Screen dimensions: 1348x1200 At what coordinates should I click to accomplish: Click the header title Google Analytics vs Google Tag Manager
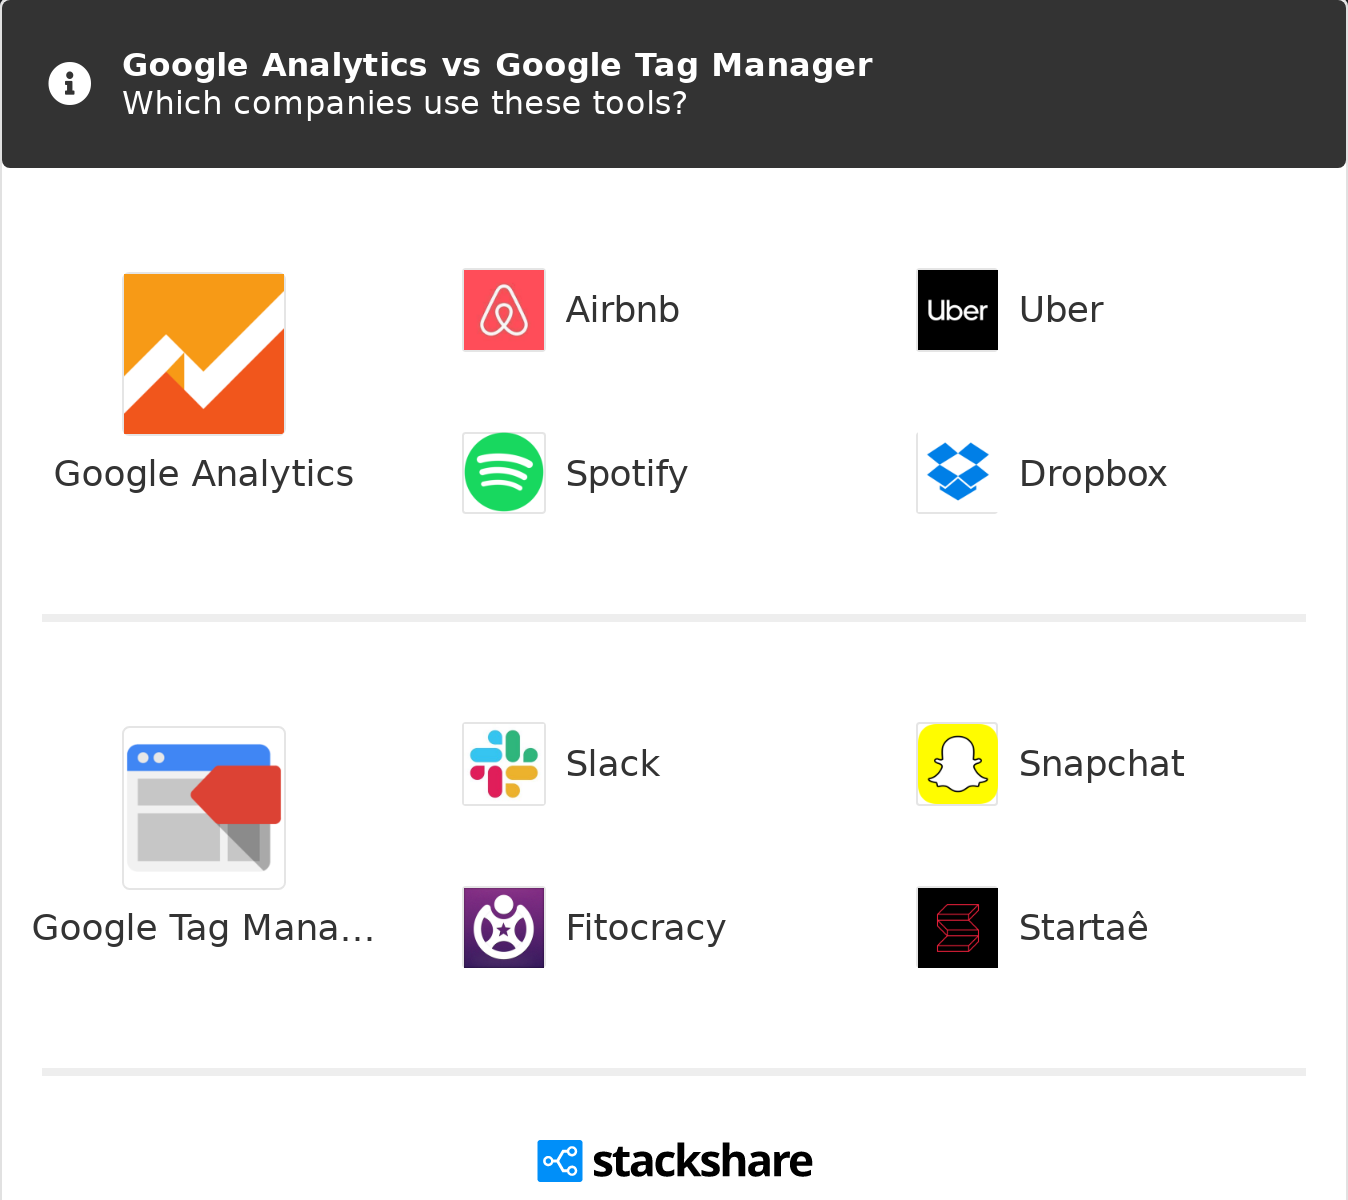point(497,65)
